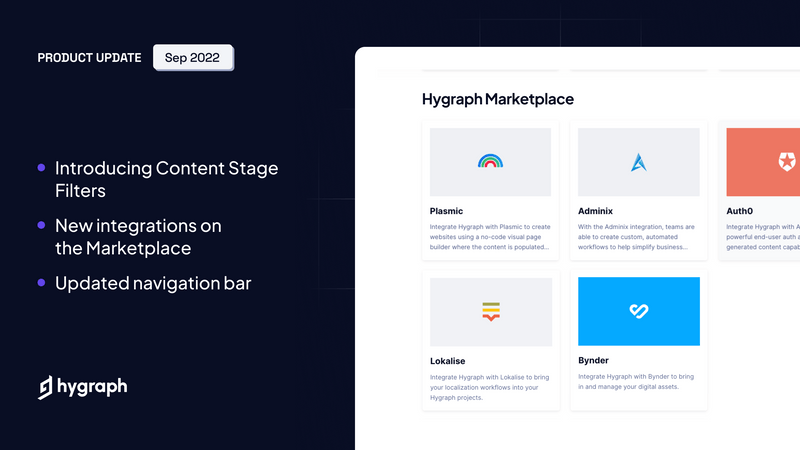Click the Plasmic rainbow logo icon
Viewport: 800px width, 450px height.
490,161
